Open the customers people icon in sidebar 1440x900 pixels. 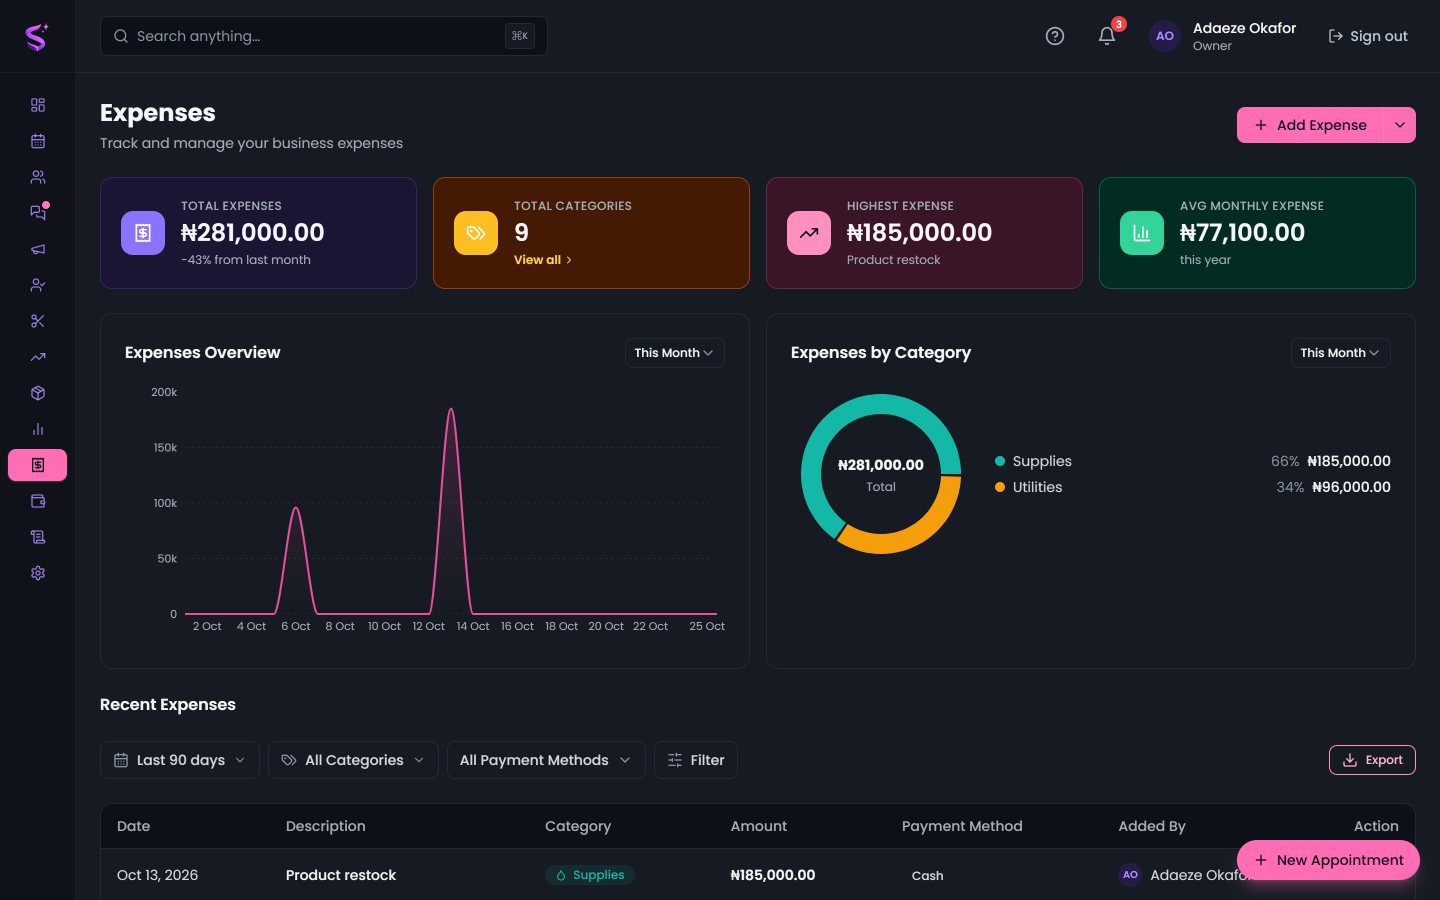pos(38,177)
